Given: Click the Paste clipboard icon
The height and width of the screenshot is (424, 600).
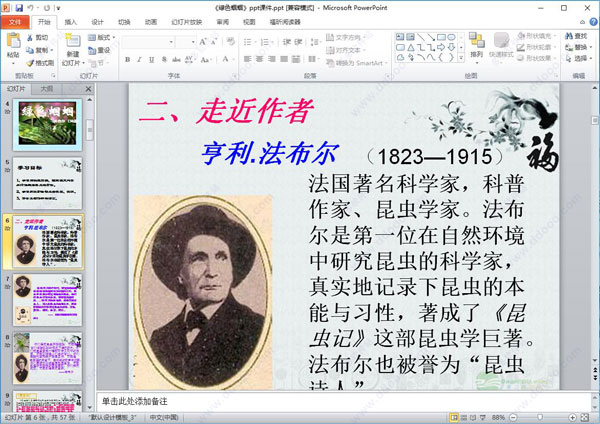Looking at the screenshot, I should pos(13,41).
